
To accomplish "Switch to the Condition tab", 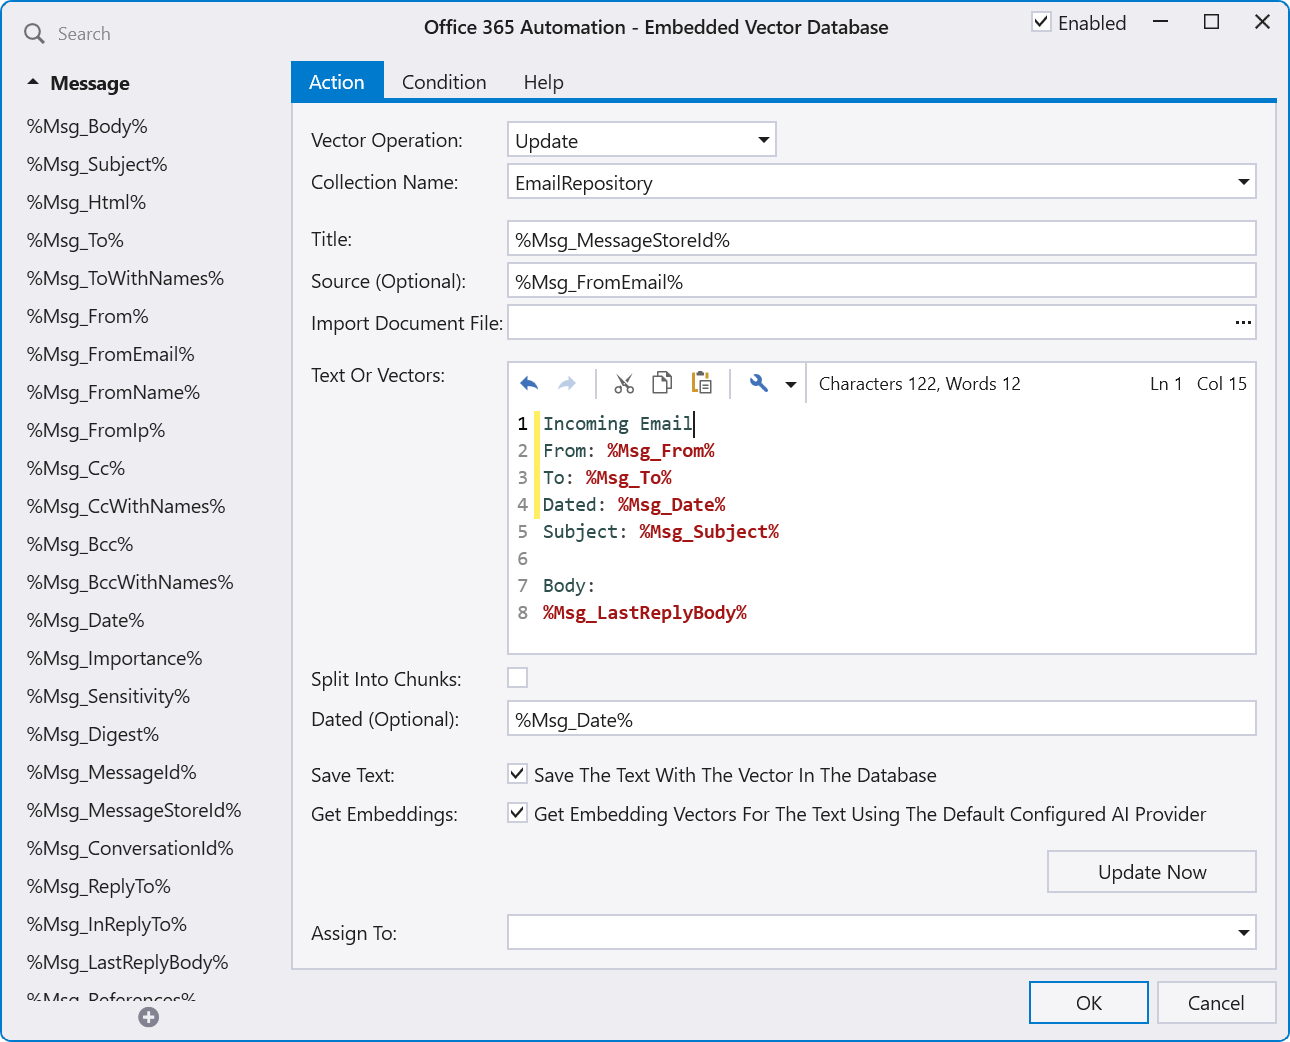I will pos(444,82).
